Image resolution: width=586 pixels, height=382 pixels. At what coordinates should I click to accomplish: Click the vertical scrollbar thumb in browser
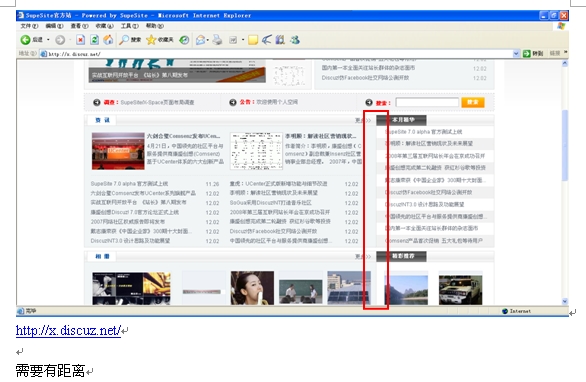click(x=565, y=145)
